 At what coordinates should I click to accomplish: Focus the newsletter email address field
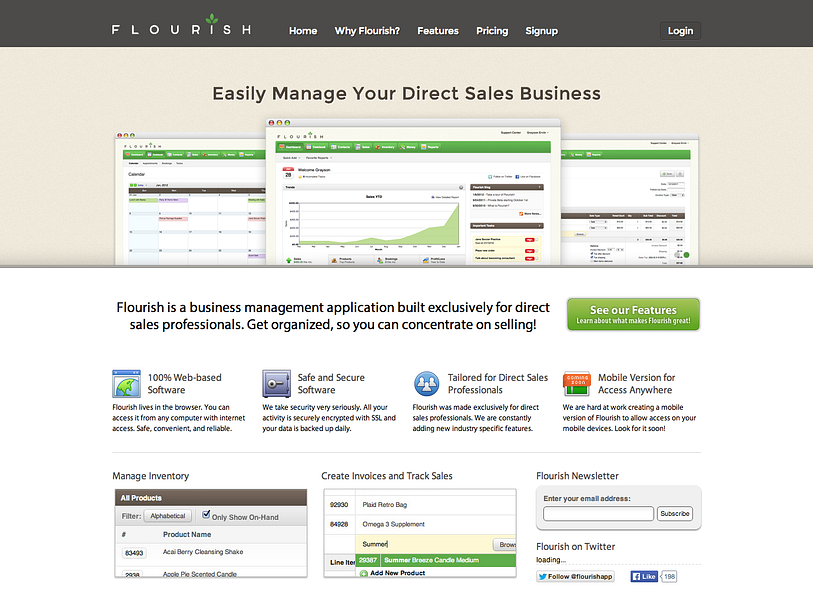pyautogui.click(x=598, y=513)
